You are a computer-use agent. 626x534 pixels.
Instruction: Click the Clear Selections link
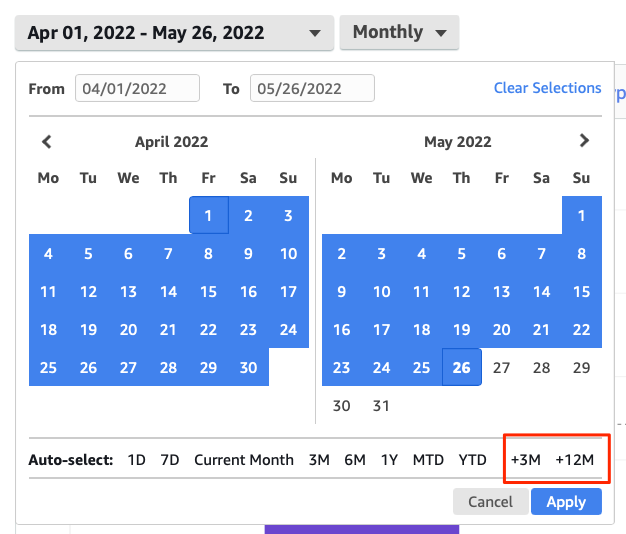click(547, 88)
